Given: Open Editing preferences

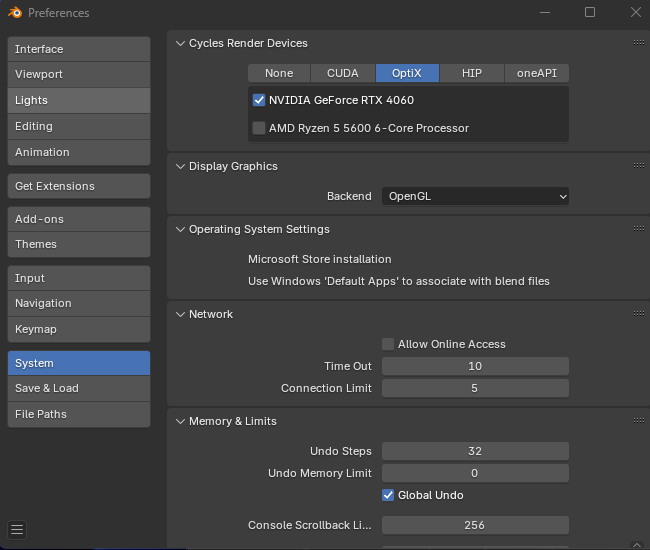Looking at the screenshot, I should pyautogui.click(x=79, y=126).
